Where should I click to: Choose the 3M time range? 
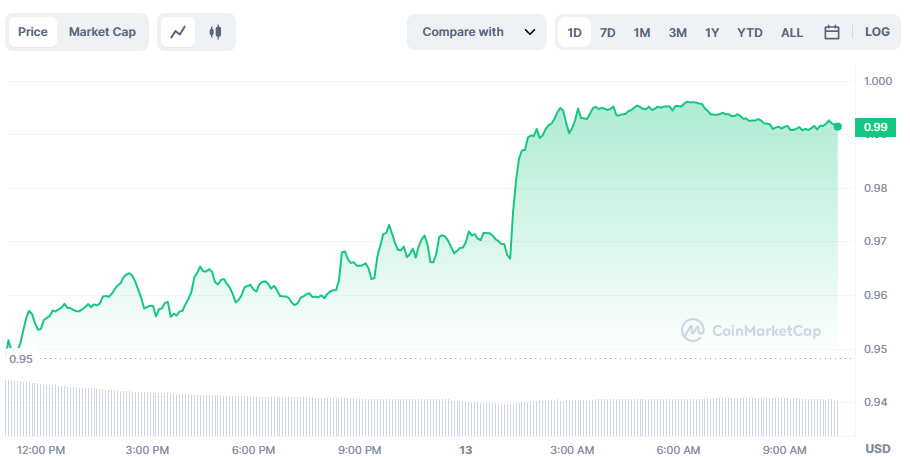click(677, 33)
